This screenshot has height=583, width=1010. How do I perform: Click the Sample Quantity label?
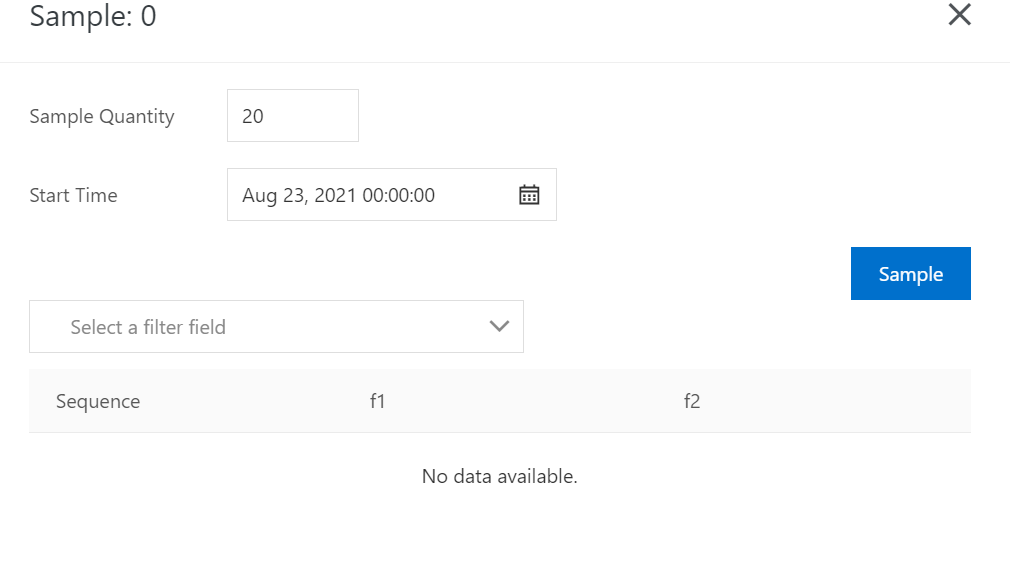pos(102,116)
